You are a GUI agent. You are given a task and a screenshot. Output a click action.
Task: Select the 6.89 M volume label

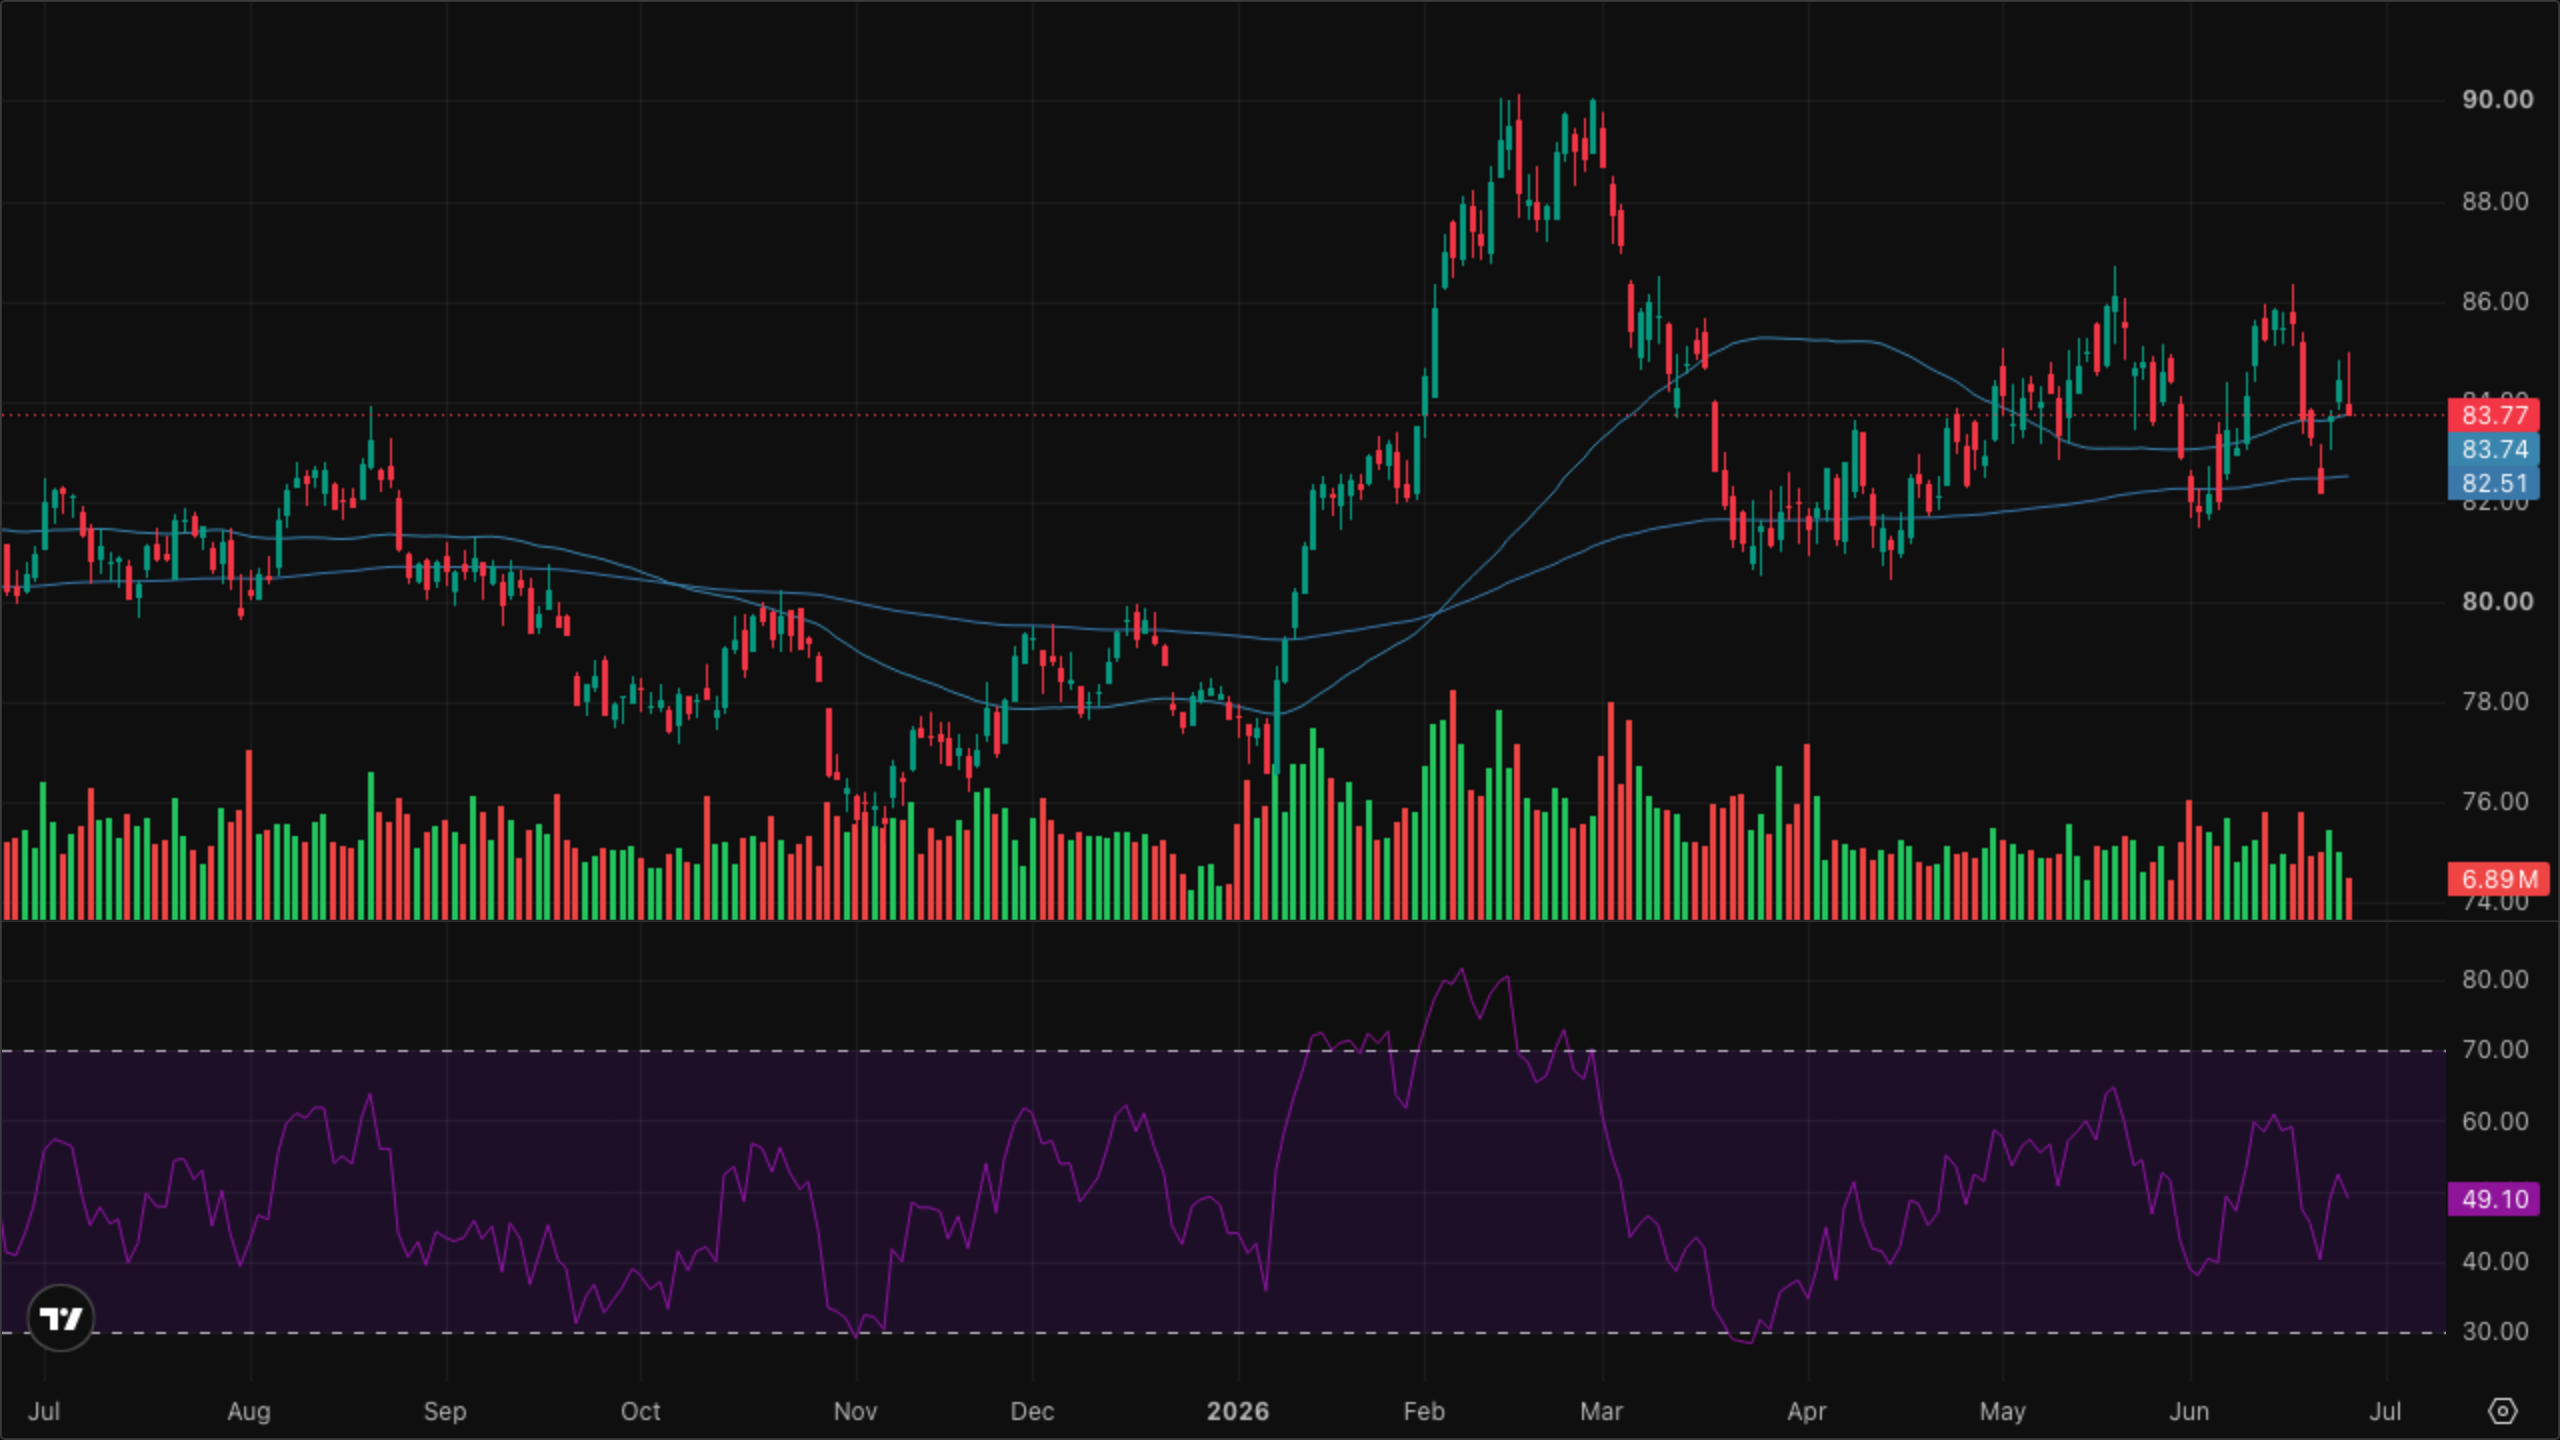[x=2498, y=879]
